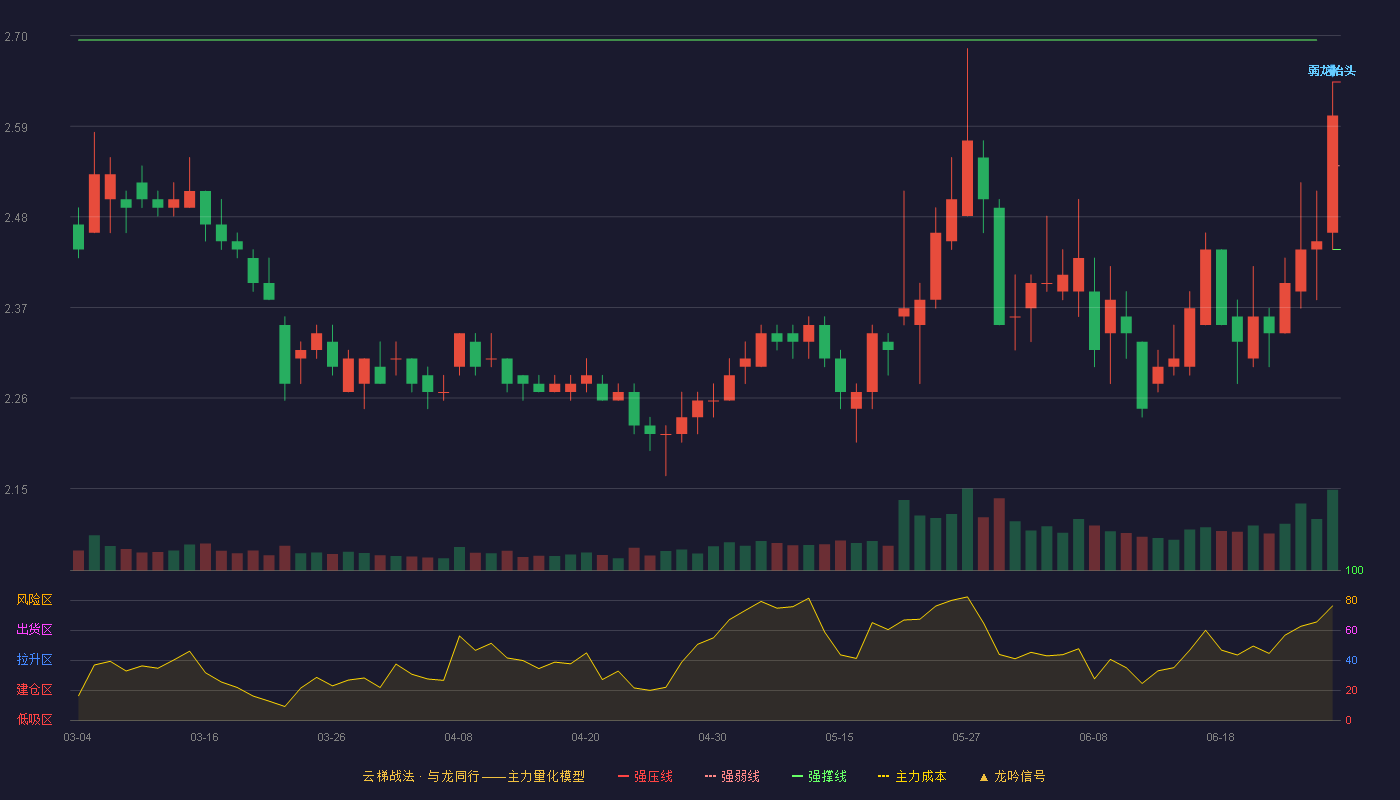This screenshot has width=1400, height=800.
Task: Select the 风险区 zone label
Action: (34, 600)
